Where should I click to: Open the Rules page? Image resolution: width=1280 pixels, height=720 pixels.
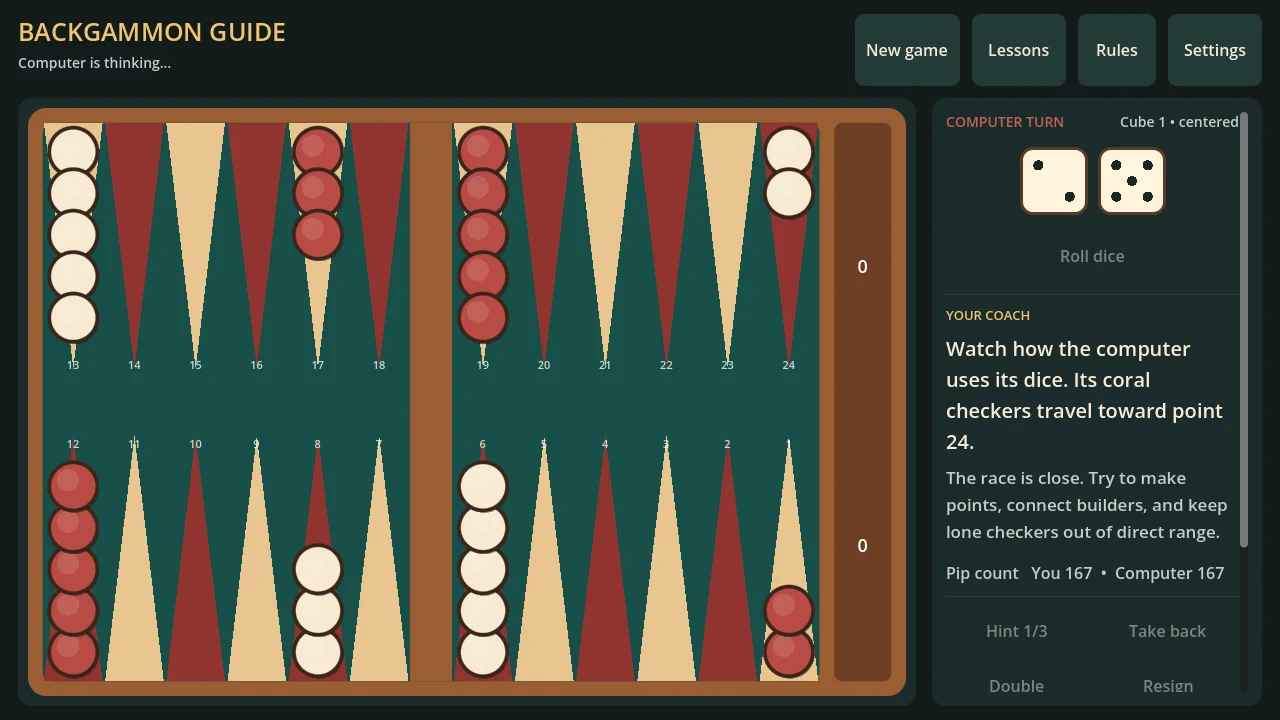(1117, 50)
